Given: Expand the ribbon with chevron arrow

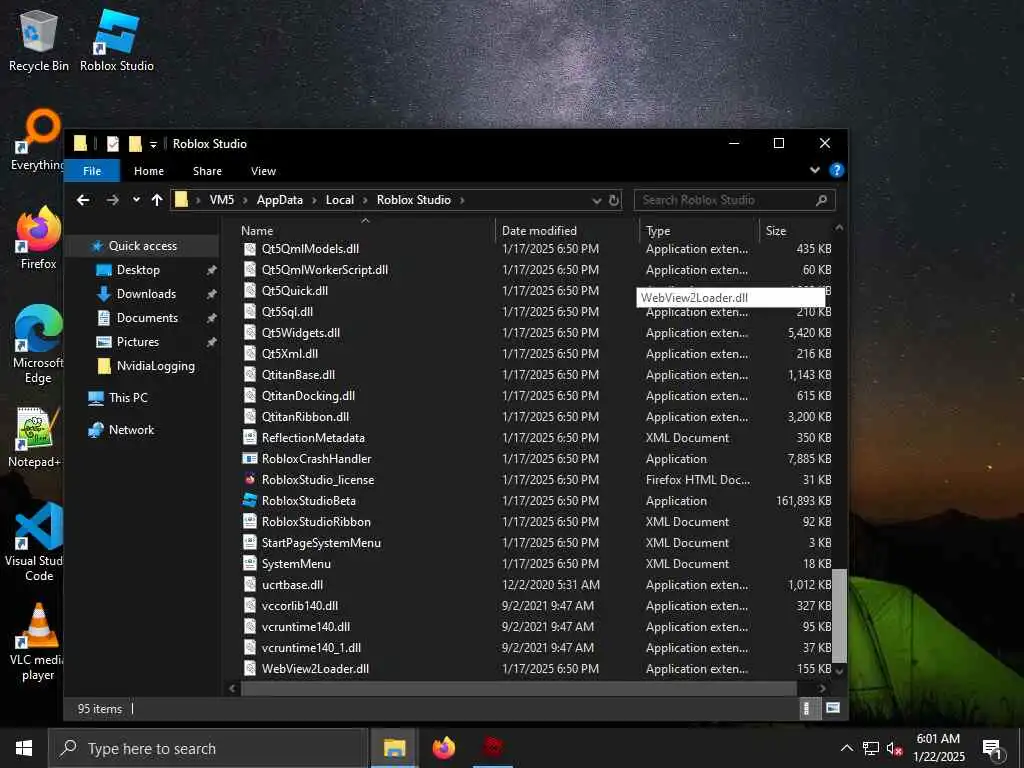Looking at the screenshot, I should [814, 170].
